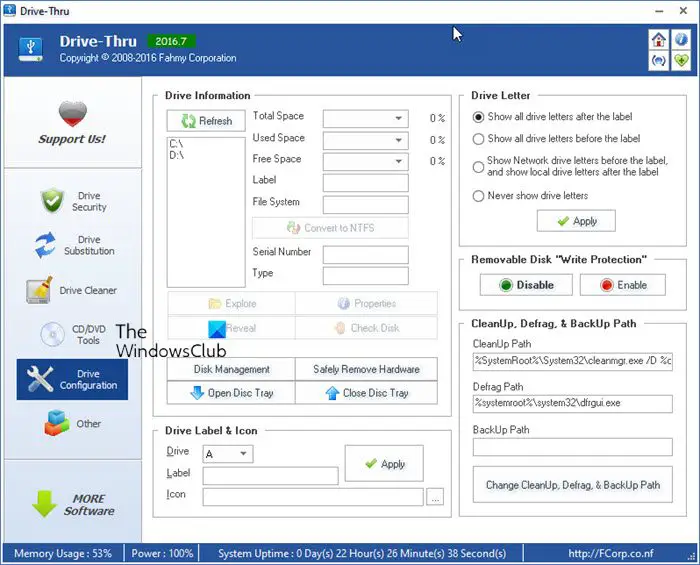Click Power: 100% status entry
Image resolution: width=700 pixels, height=565 pixels.
pyautogui.click(x=162, y=554)
